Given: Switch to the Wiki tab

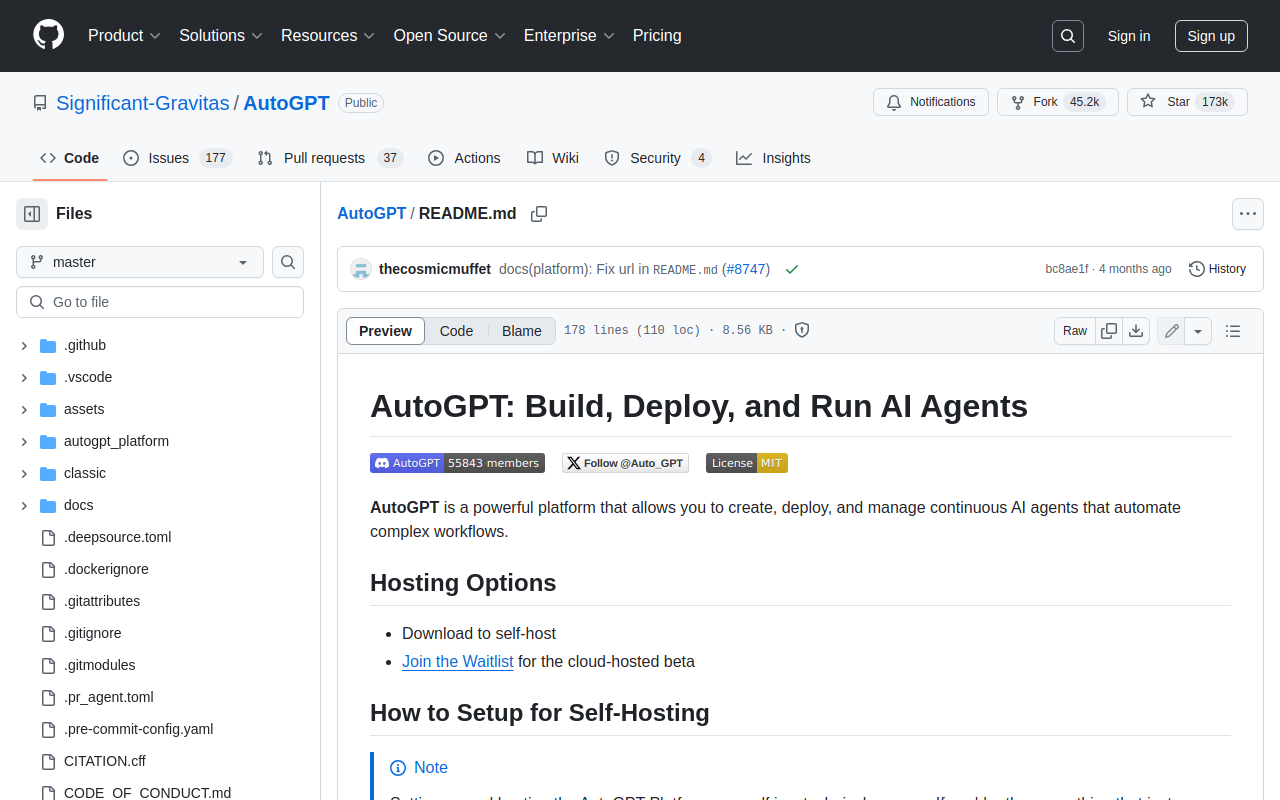Looking at the screenshot, I should point(553,158).
